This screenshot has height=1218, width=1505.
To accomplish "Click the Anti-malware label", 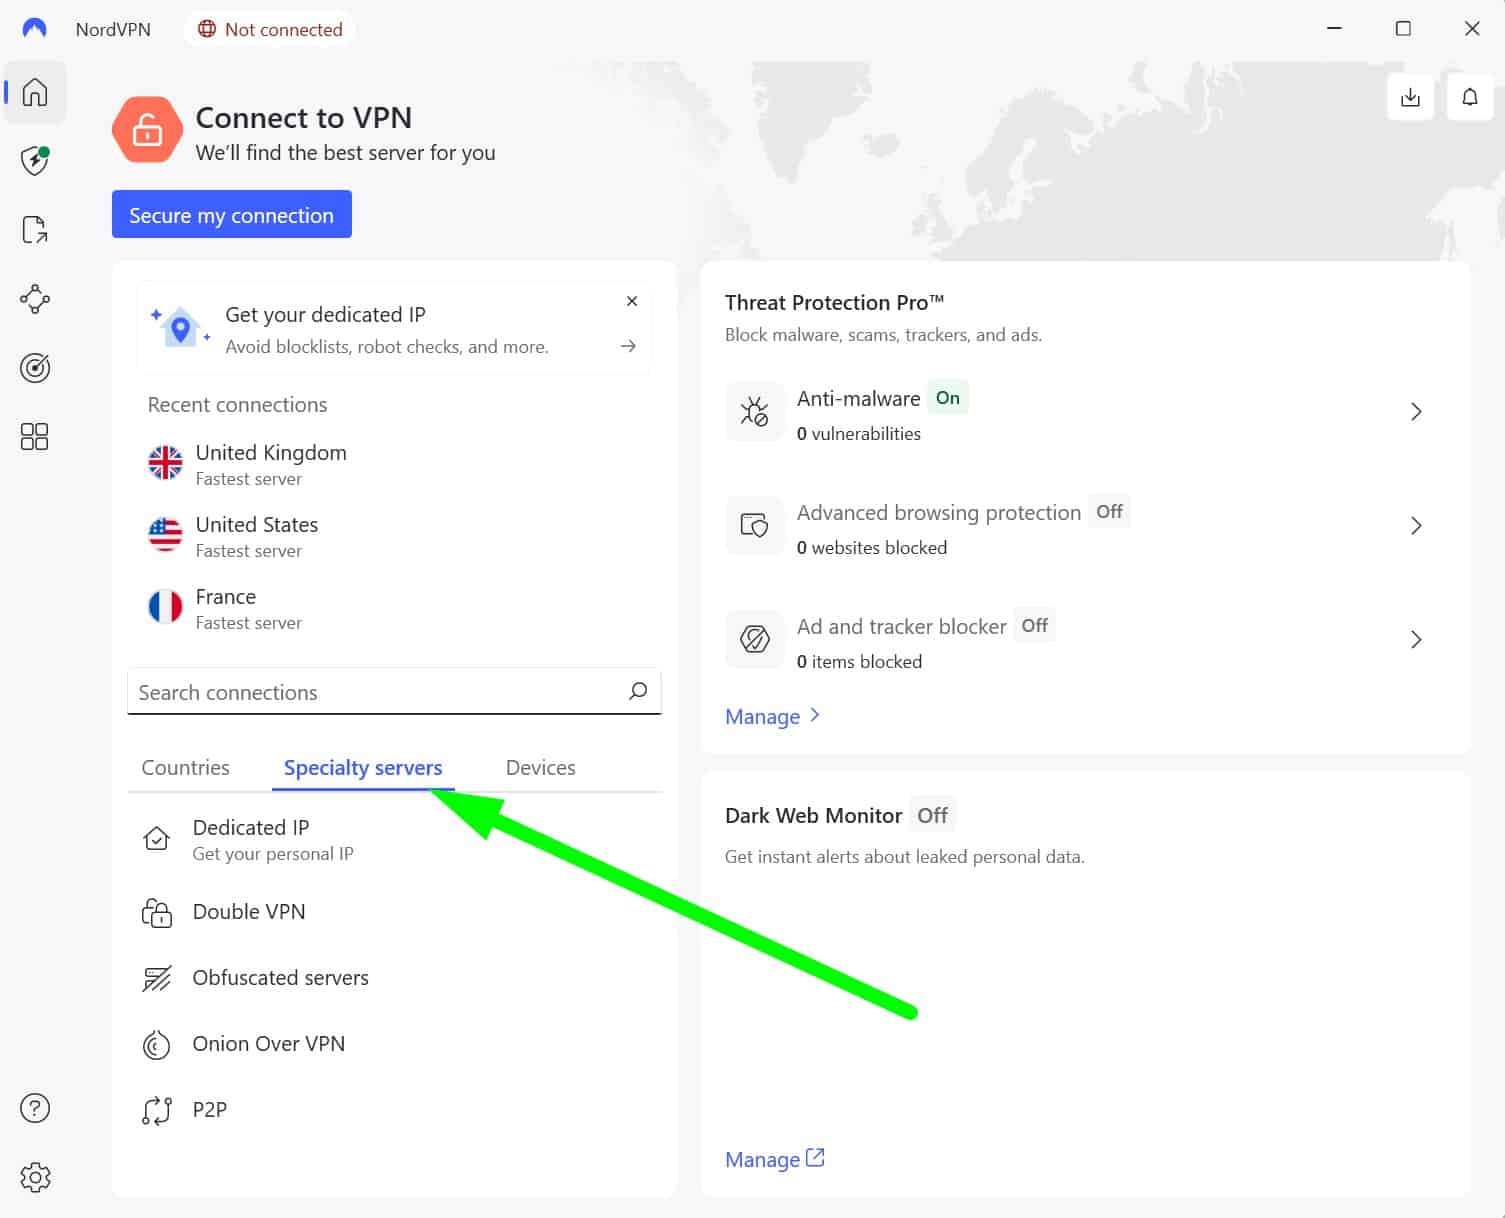I will (x=859, y=398).
